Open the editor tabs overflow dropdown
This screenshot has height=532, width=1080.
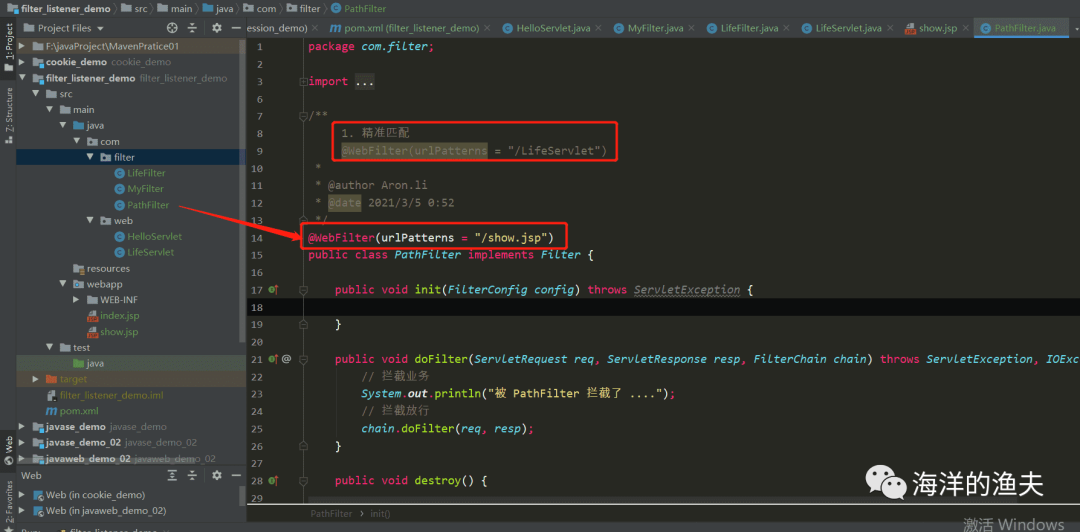tap(1076, 29)
